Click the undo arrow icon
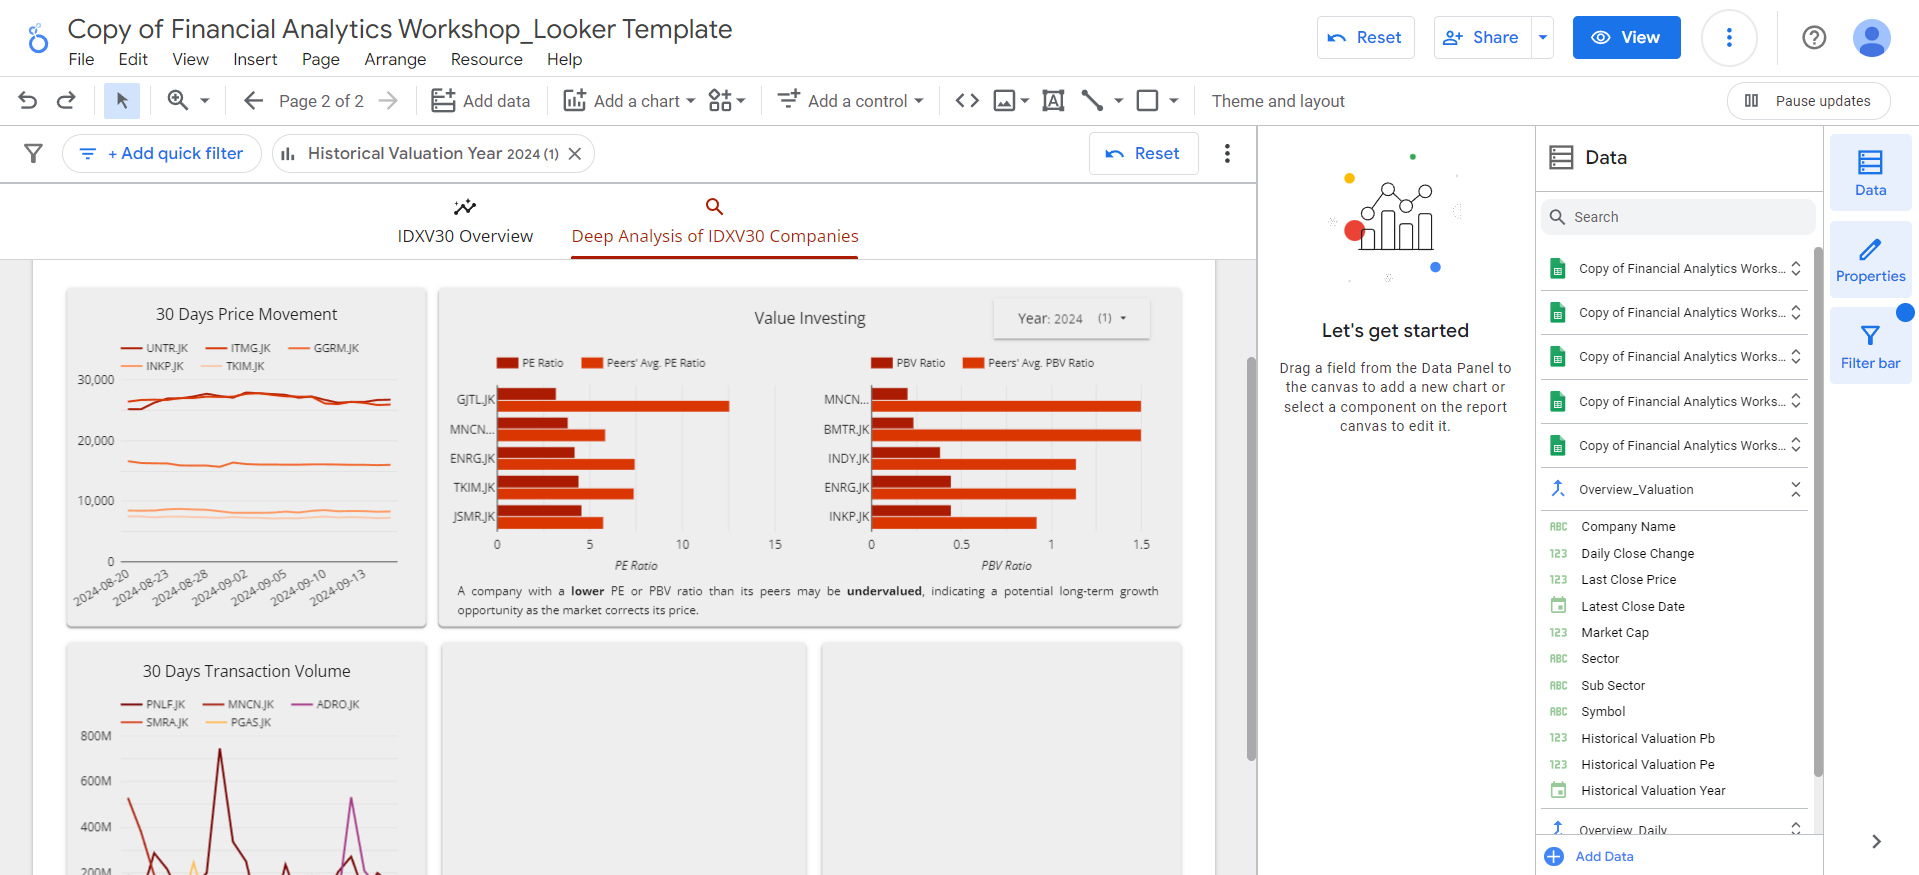Image resolution: width=1919 pixels, height=875 pixels. click(x=28, y=101)
